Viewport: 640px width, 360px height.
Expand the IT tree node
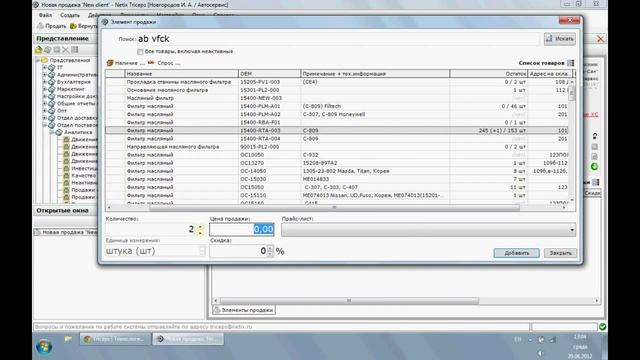(x=44, y=67)
